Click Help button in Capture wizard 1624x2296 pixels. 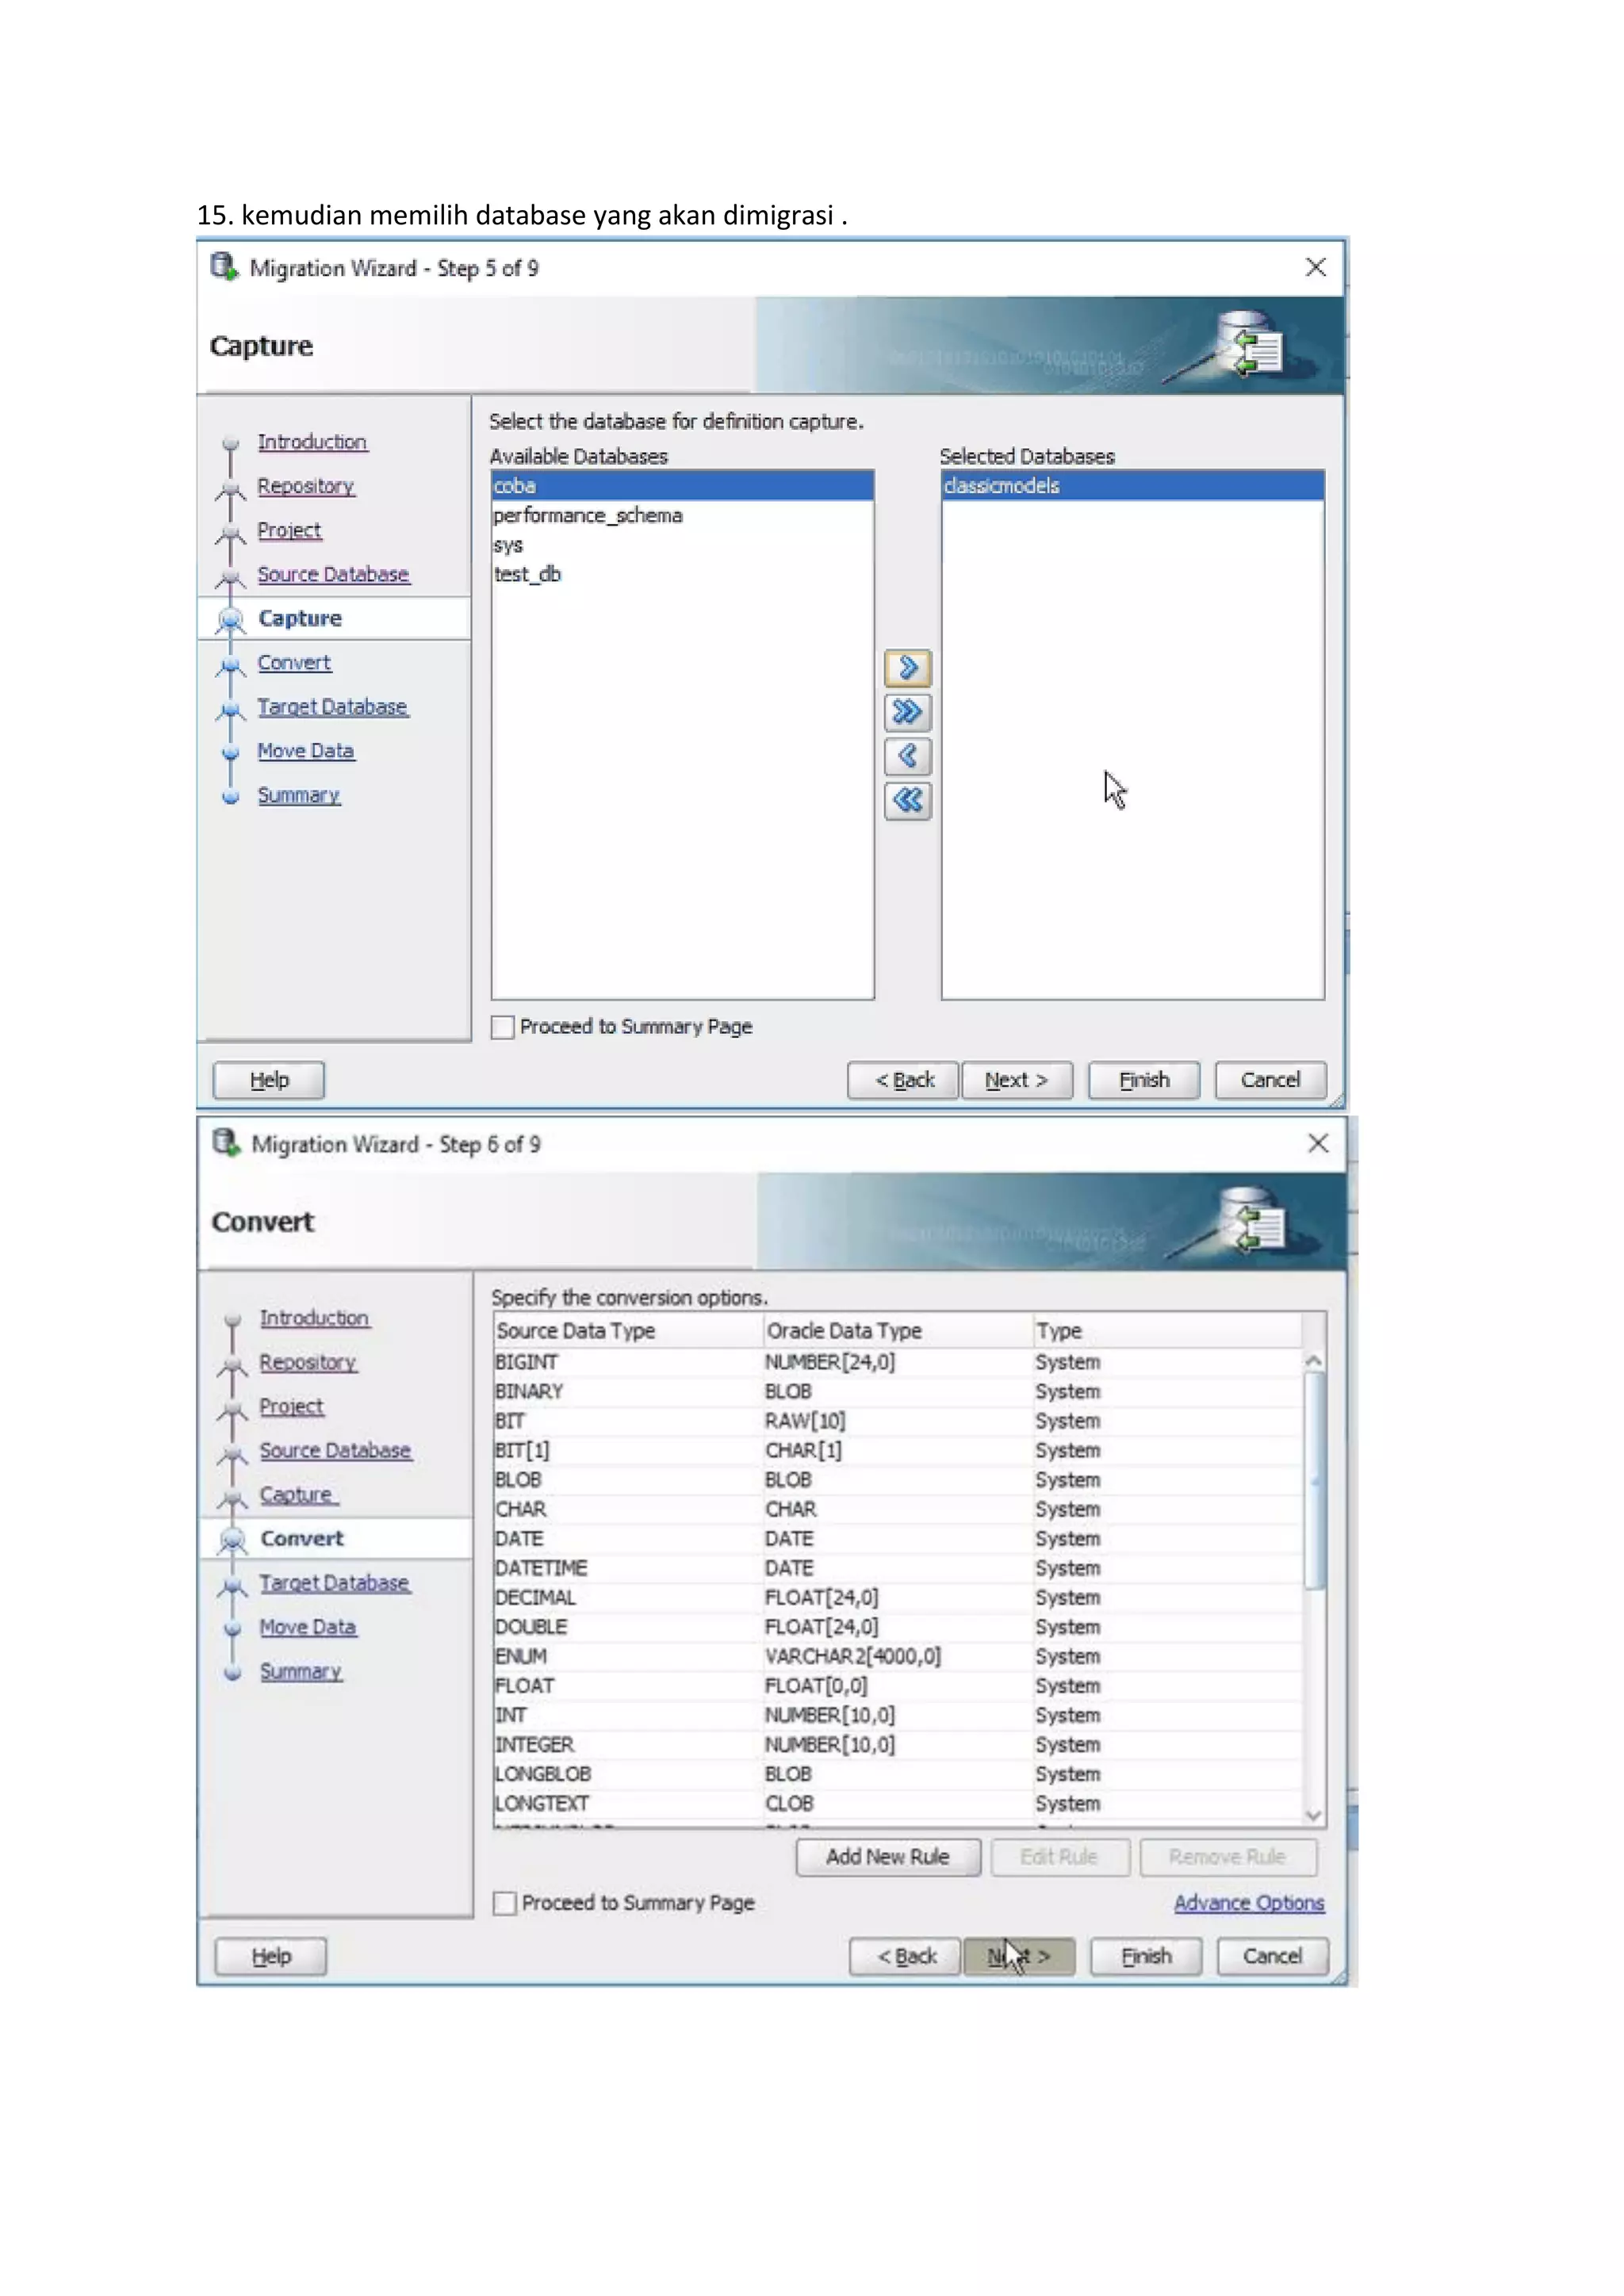[269, 1080]
